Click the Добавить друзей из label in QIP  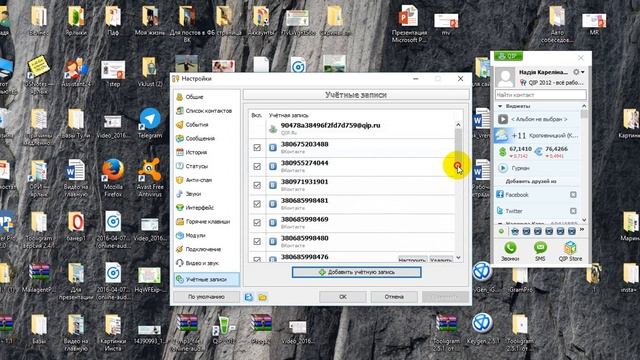pyautogui.click(x=531, y=181)
